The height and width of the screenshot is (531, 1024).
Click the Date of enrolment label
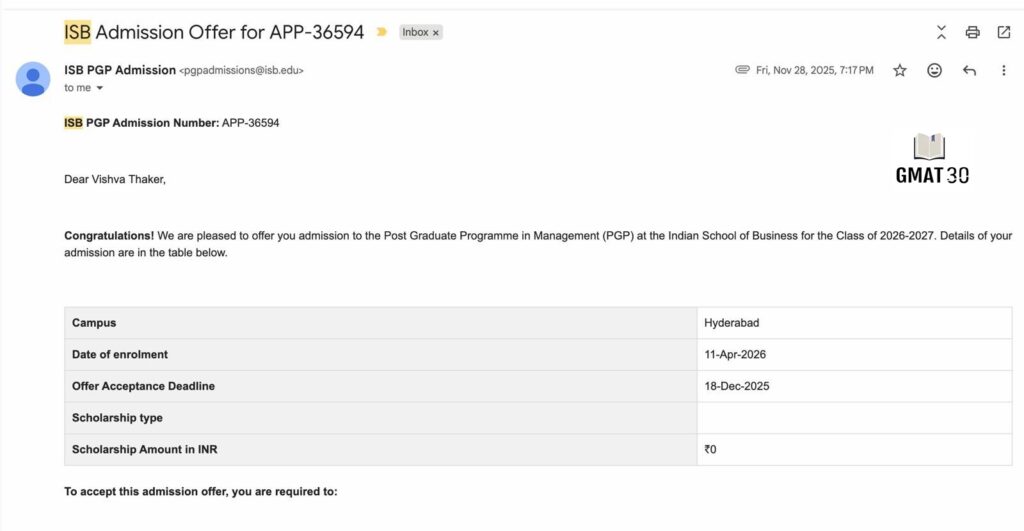click(x=120, y=354)
